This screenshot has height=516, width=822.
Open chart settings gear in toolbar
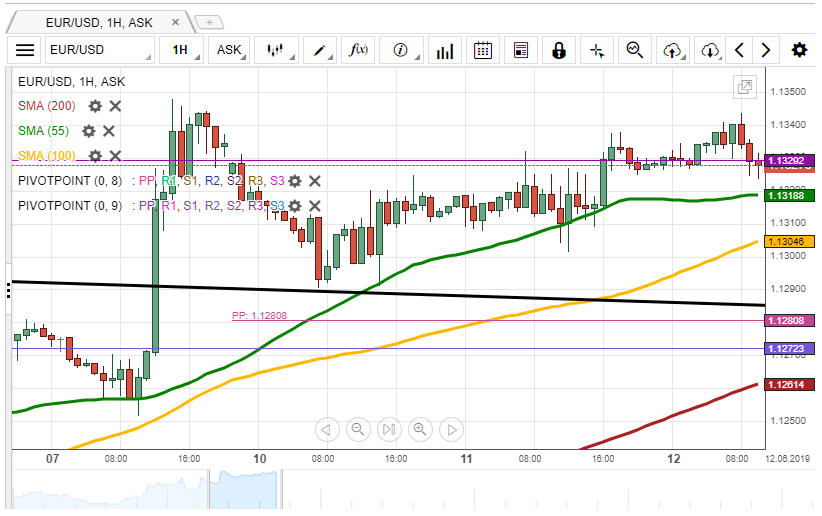[x=799, y=50]
